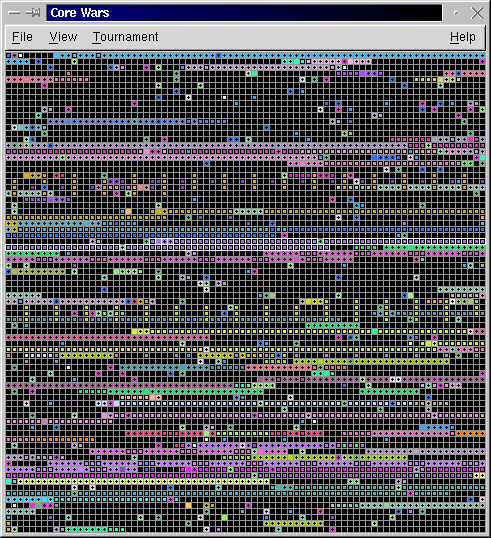Viewport: 491px width, 538px height.
Task: Open the Tournament menu
Action: (126, 37)
